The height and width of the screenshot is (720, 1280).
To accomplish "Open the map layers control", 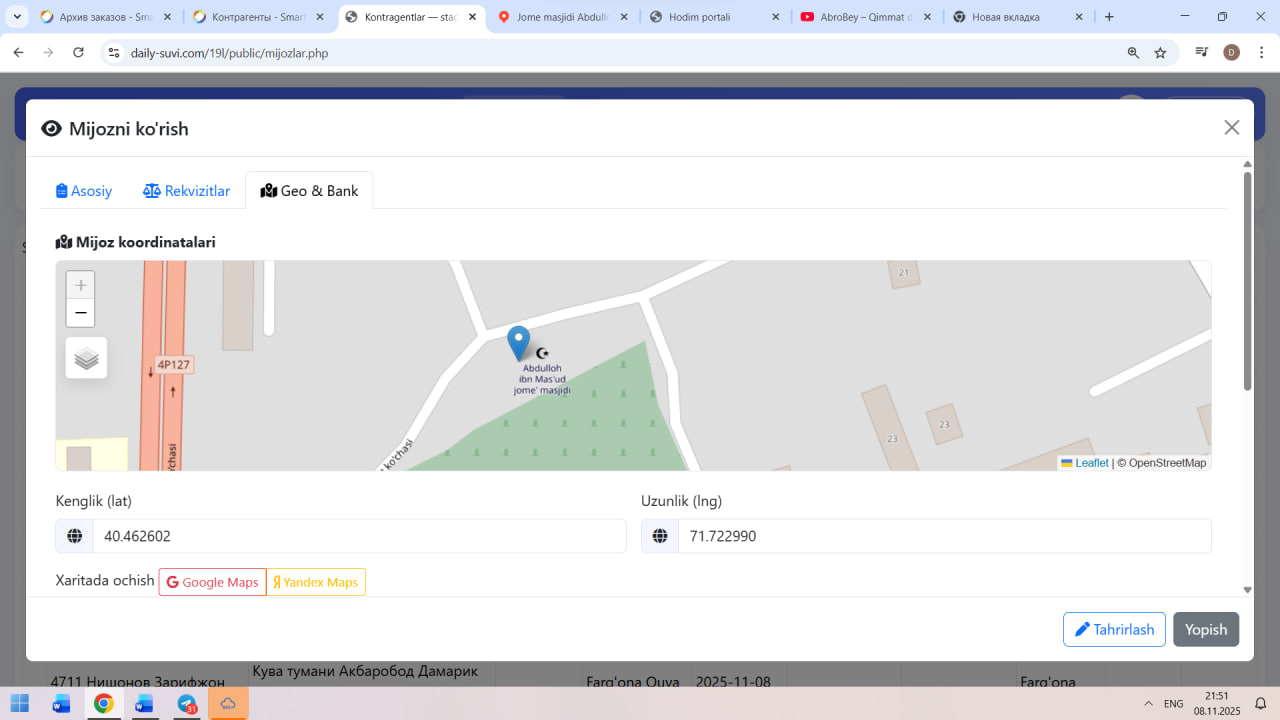I will [87, 358].
